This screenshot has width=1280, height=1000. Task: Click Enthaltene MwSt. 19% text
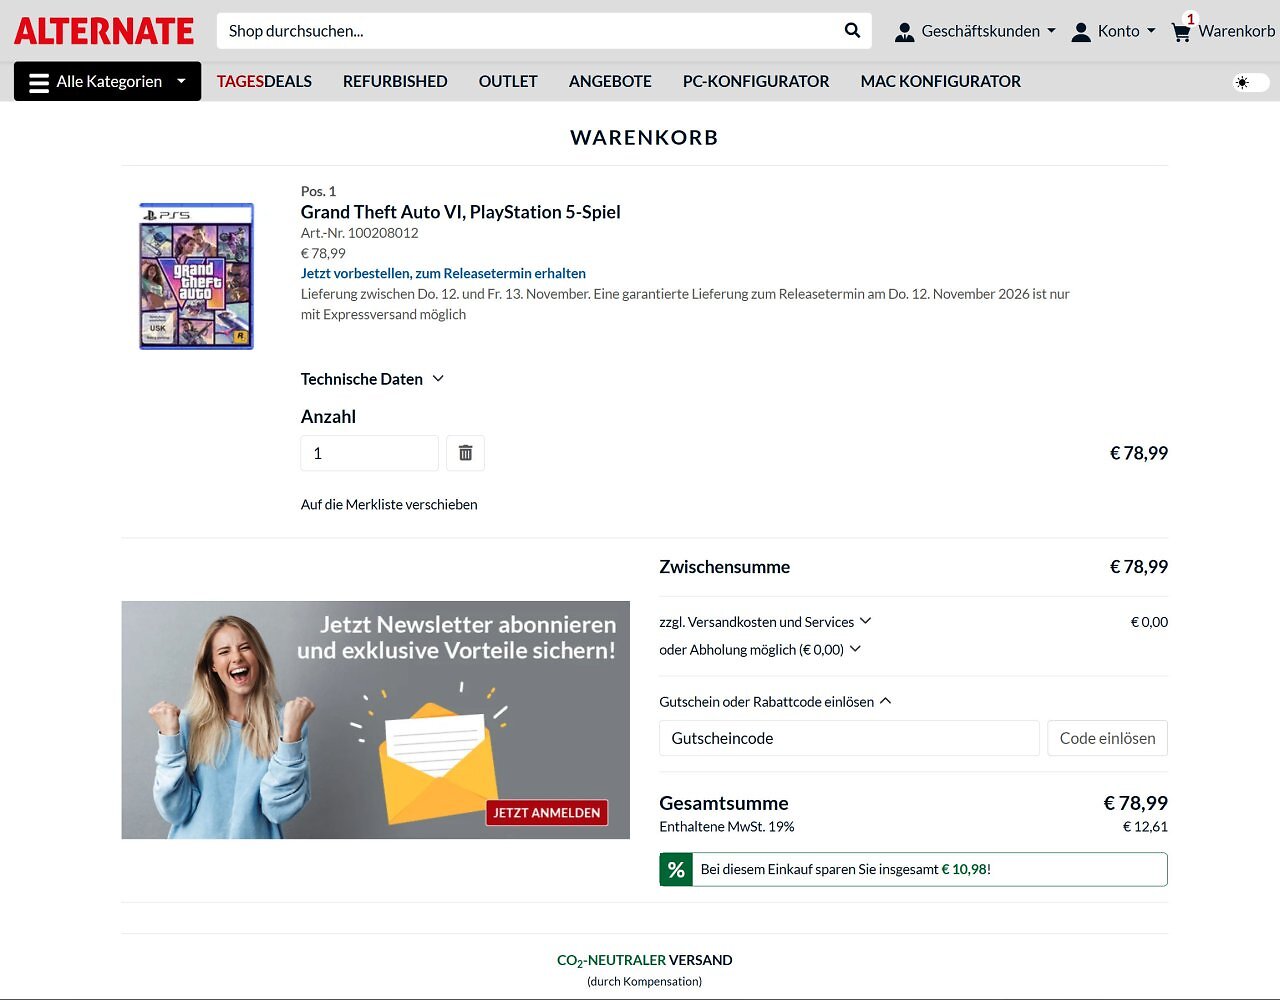(x=727, y=827)
